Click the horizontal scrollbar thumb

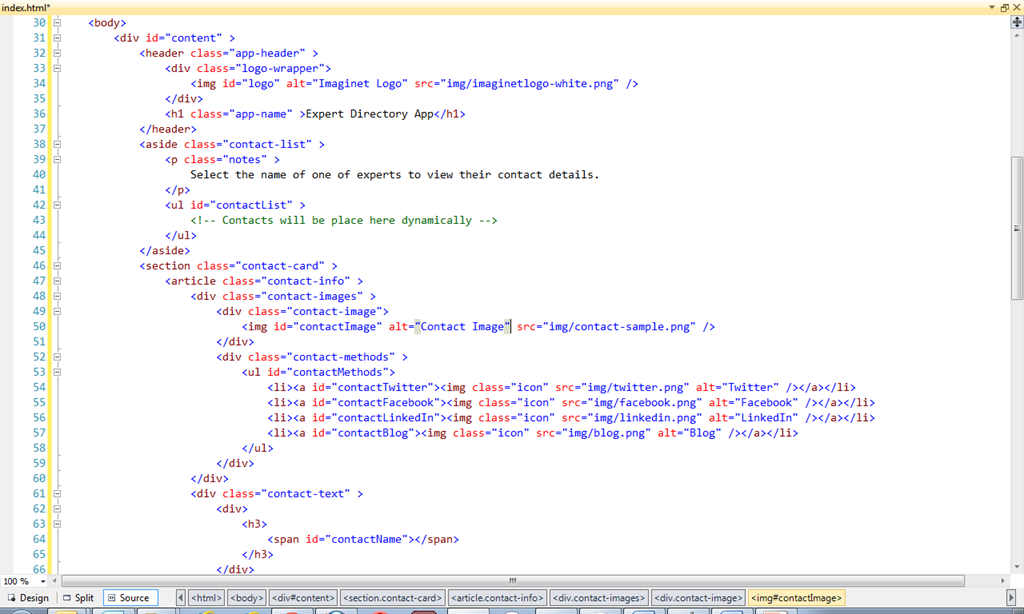[x=512, y=580]
